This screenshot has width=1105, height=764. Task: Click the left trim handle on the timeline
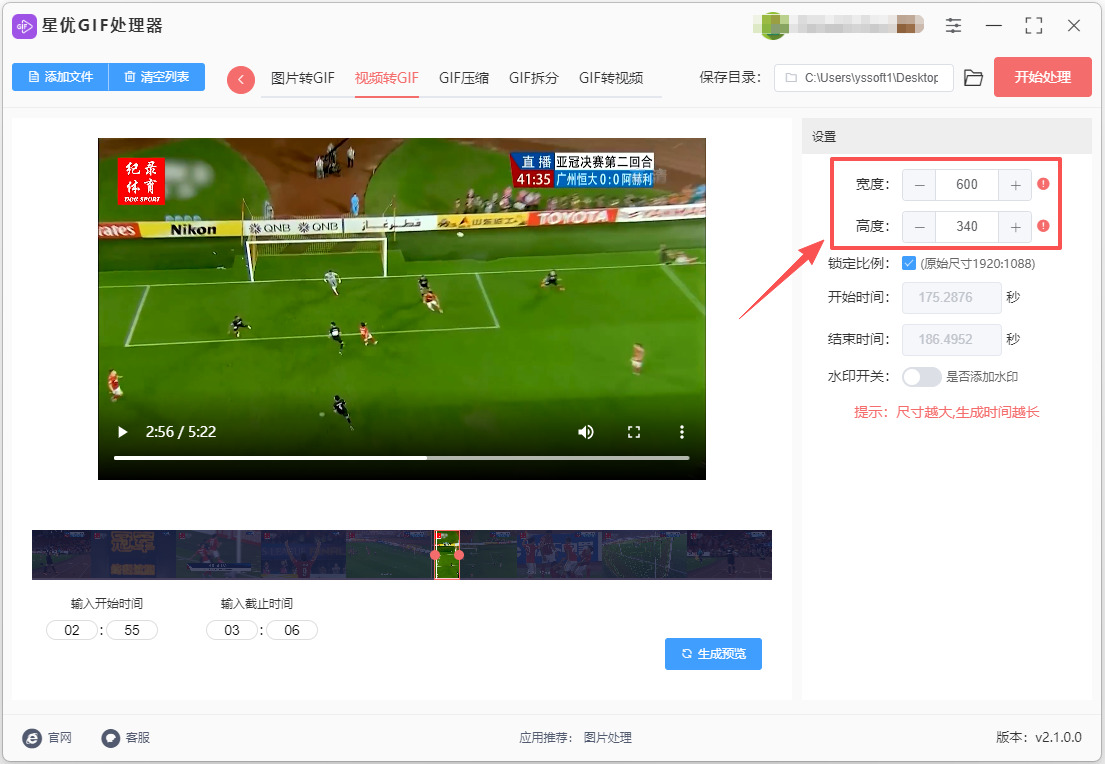(x=436, y=555)
